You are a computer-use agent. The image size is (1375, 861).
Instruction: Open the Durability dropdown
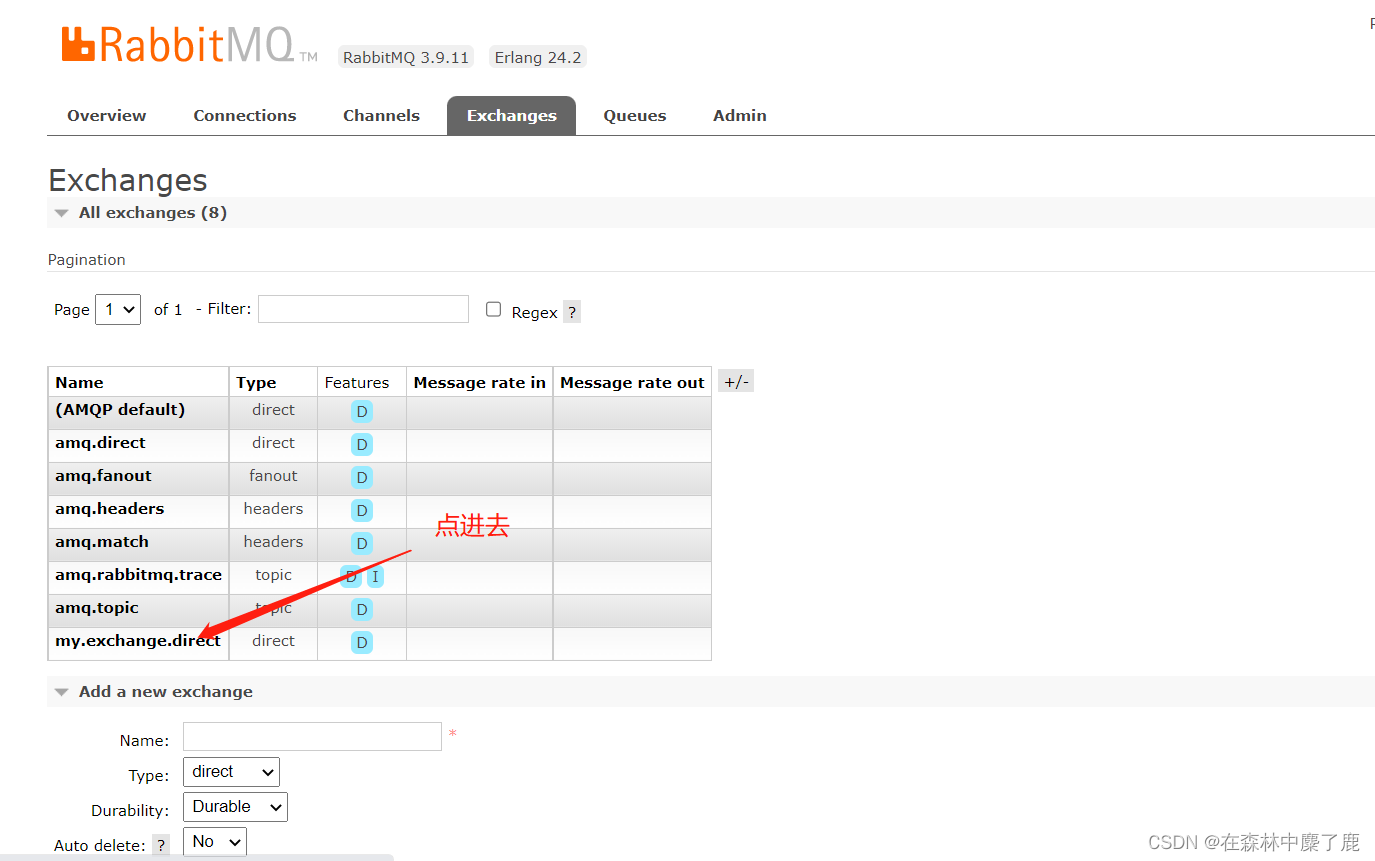coord(235,807)
